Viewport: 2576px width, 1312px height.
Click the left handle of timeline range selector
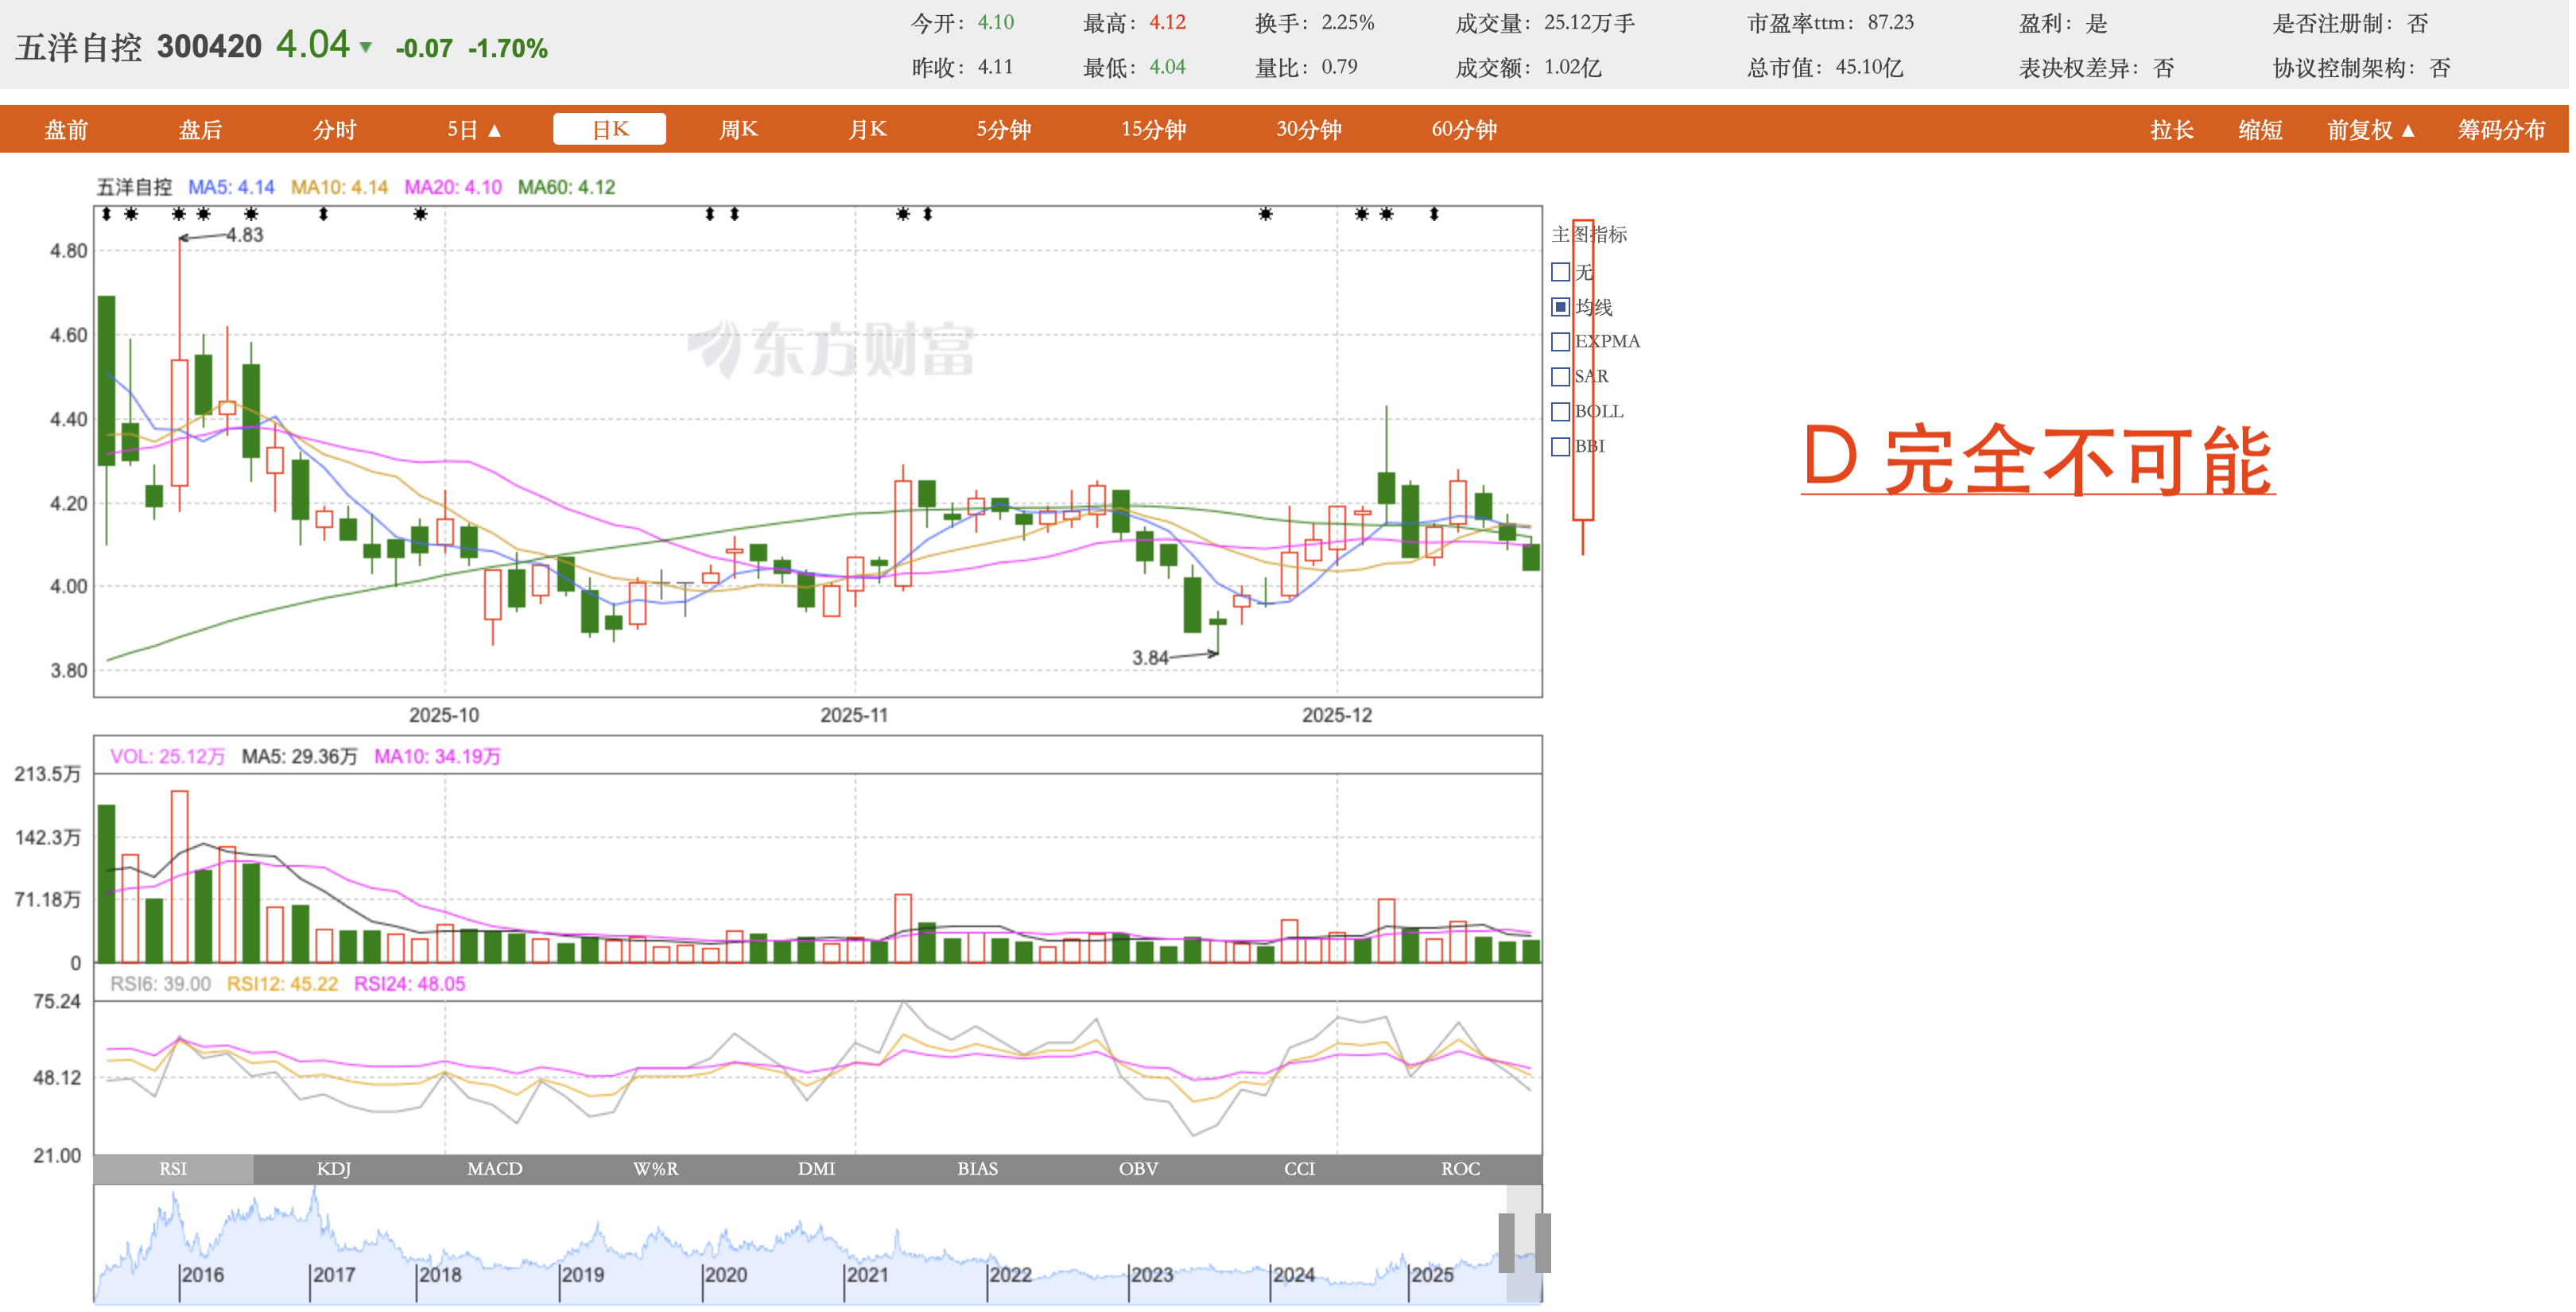click(x=1506, y=1242)
